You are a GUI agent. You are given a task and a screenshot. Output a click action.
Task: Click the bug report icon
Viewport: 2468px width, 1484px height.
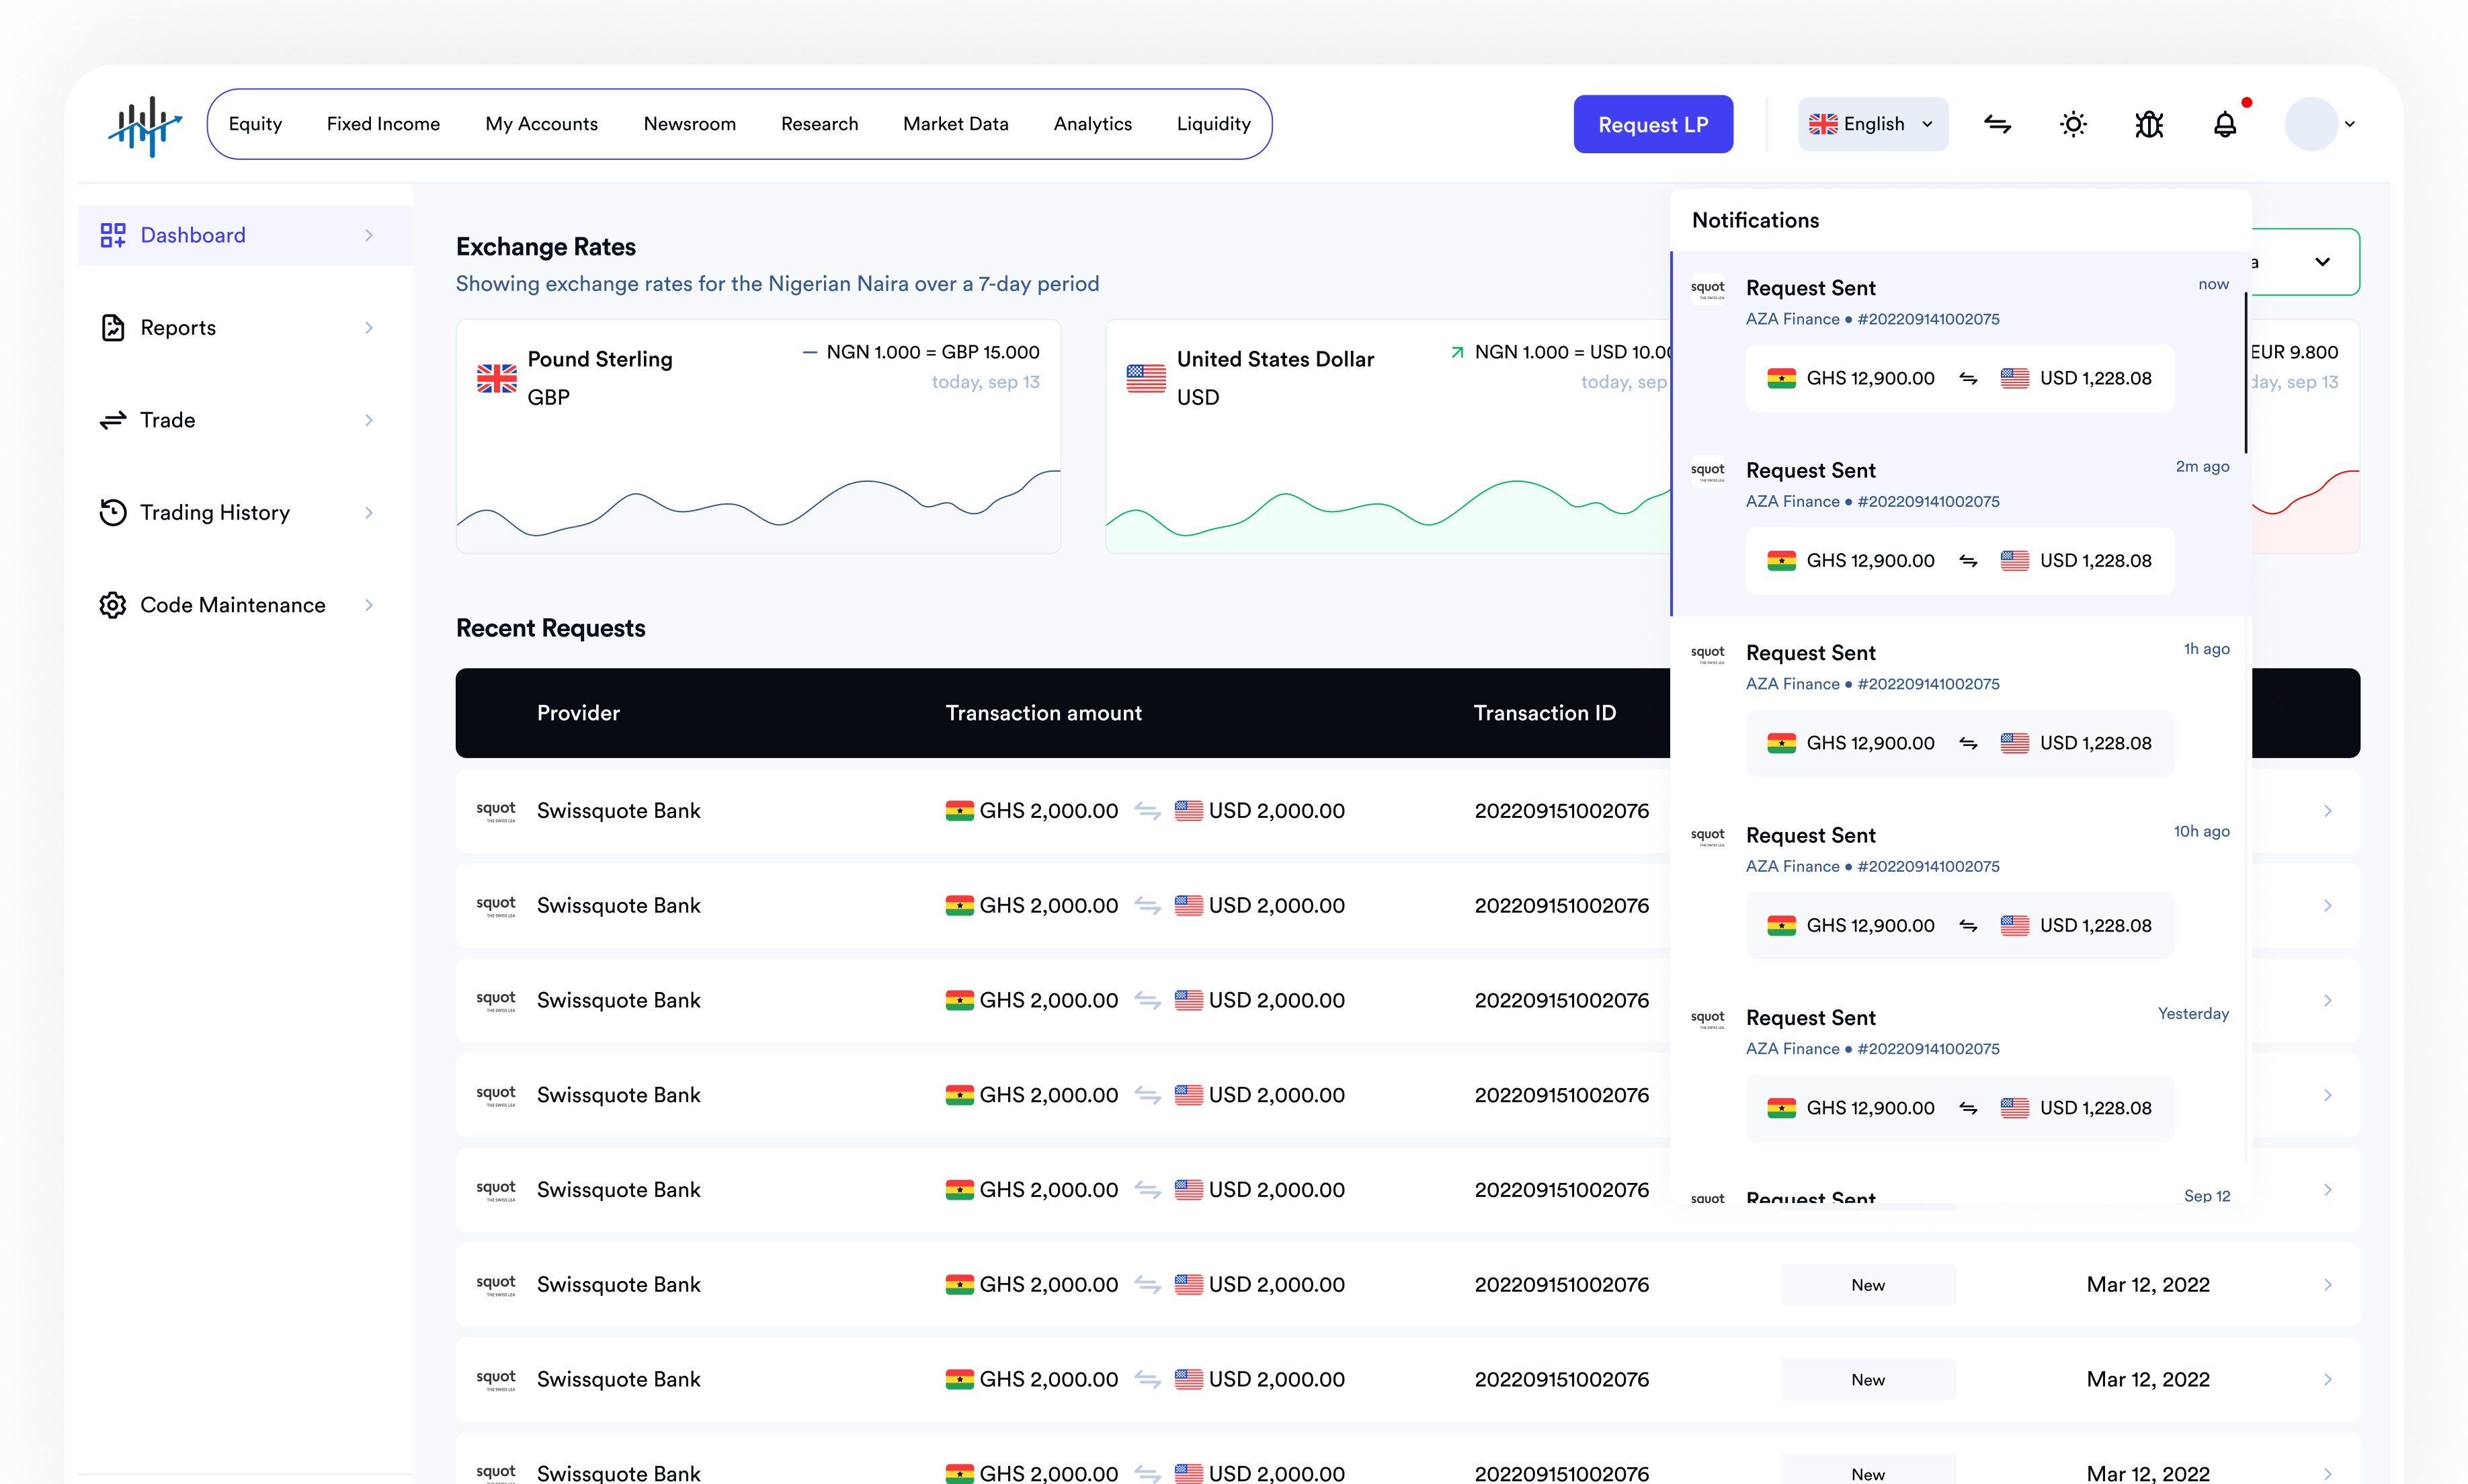coord(2149,124)
